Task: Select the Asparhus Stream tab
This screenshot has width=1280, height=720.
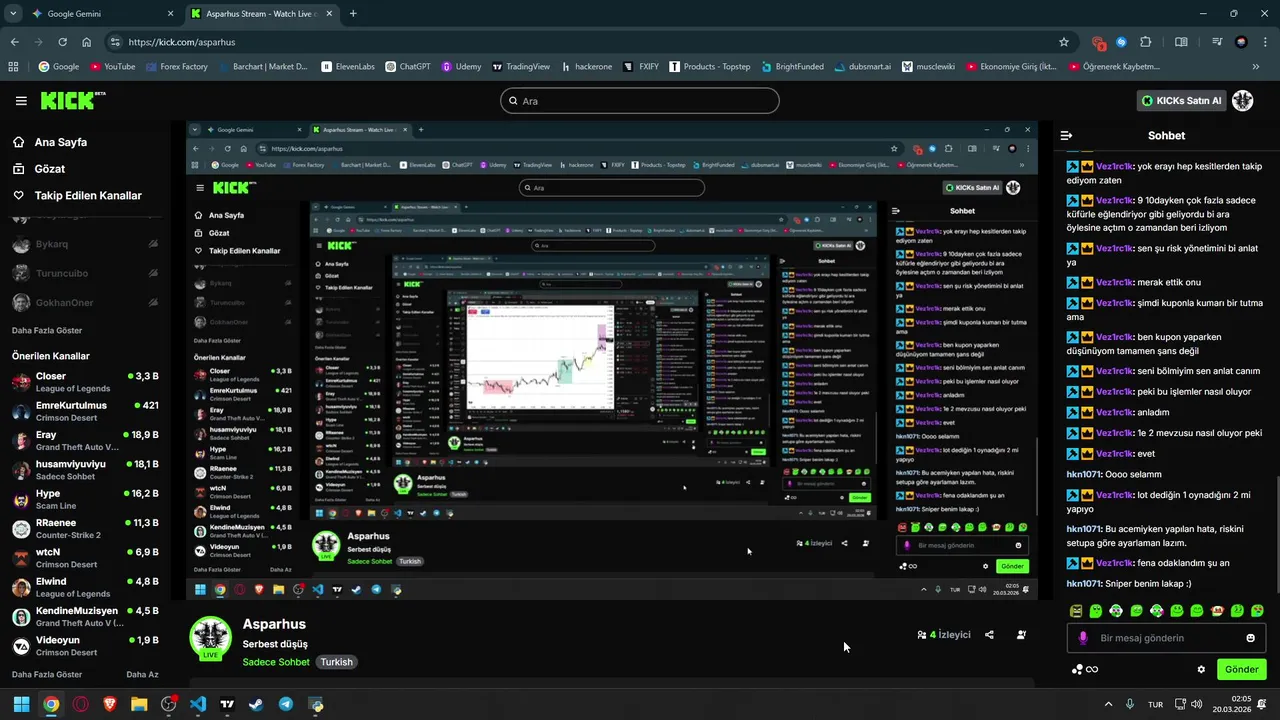Action: pyautogui.click(x=262, y=14)
